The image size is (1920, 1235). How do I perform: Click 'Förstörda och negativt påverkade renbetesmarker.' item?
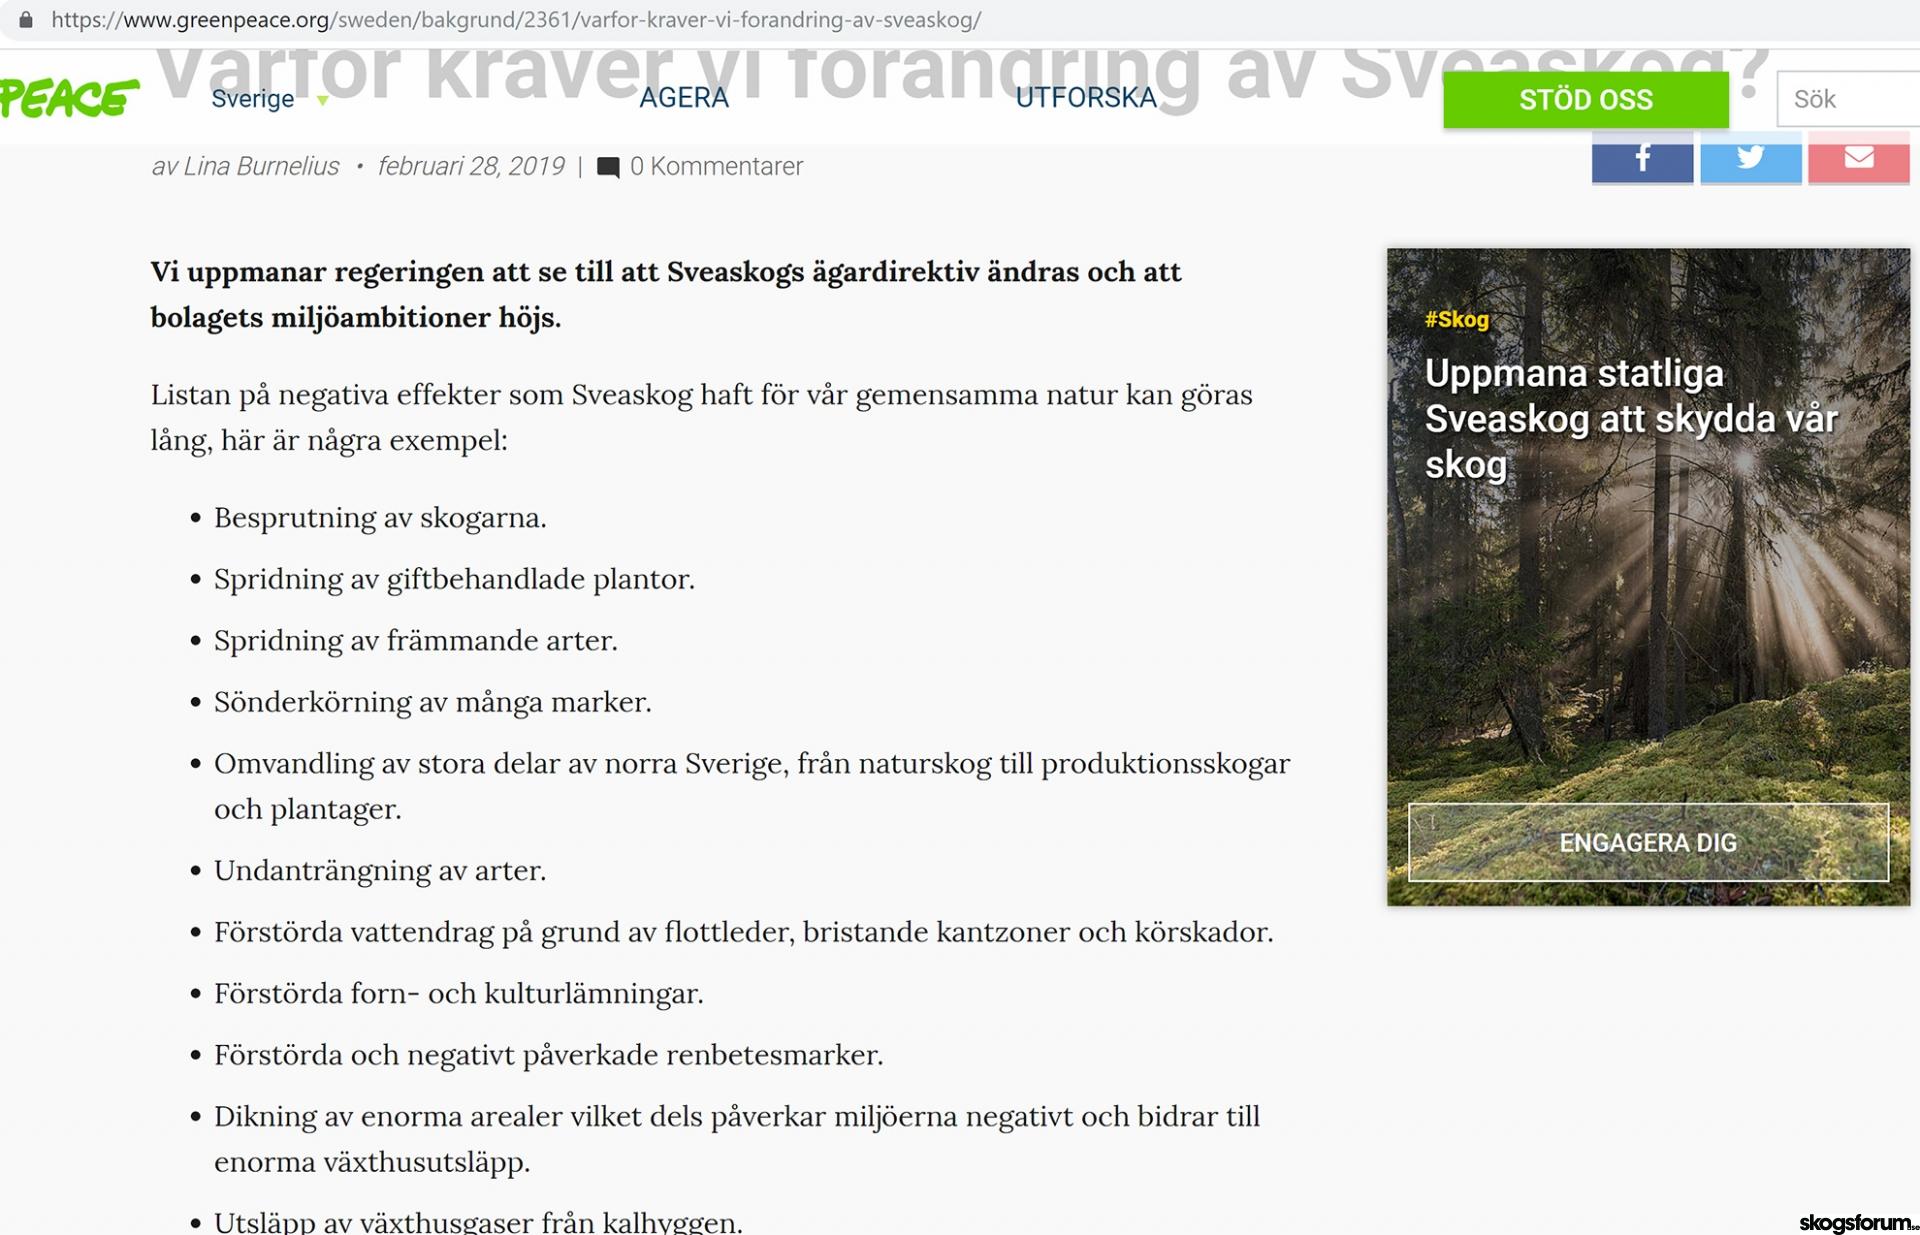coord(549,1055)
